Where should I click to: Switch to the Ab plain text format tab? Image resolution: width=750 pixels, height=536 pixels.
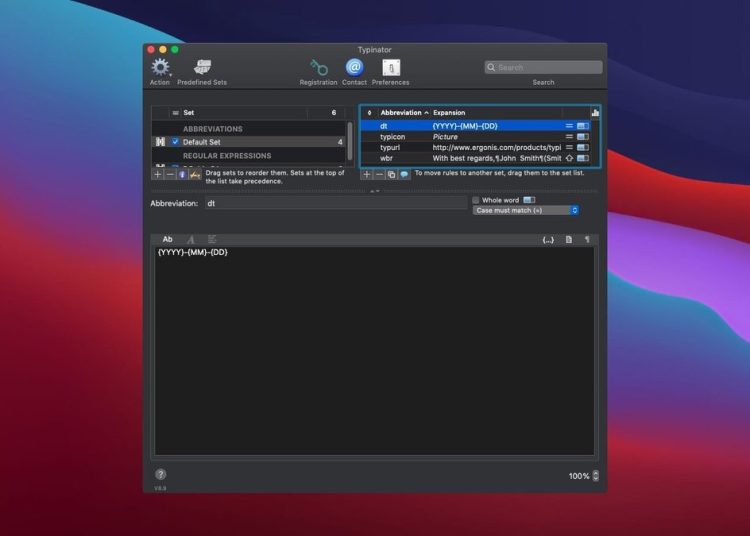pos(168,240)
